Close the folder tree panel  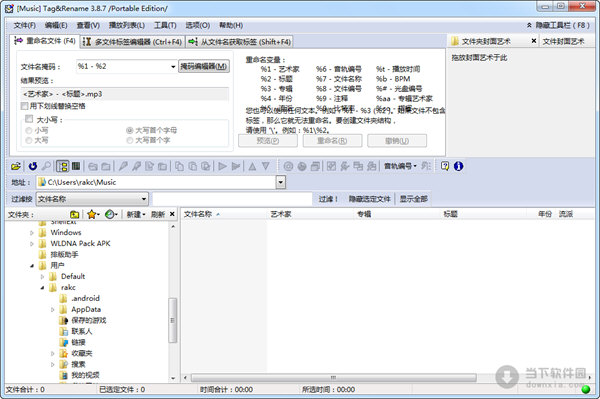[x=172, y=214]
